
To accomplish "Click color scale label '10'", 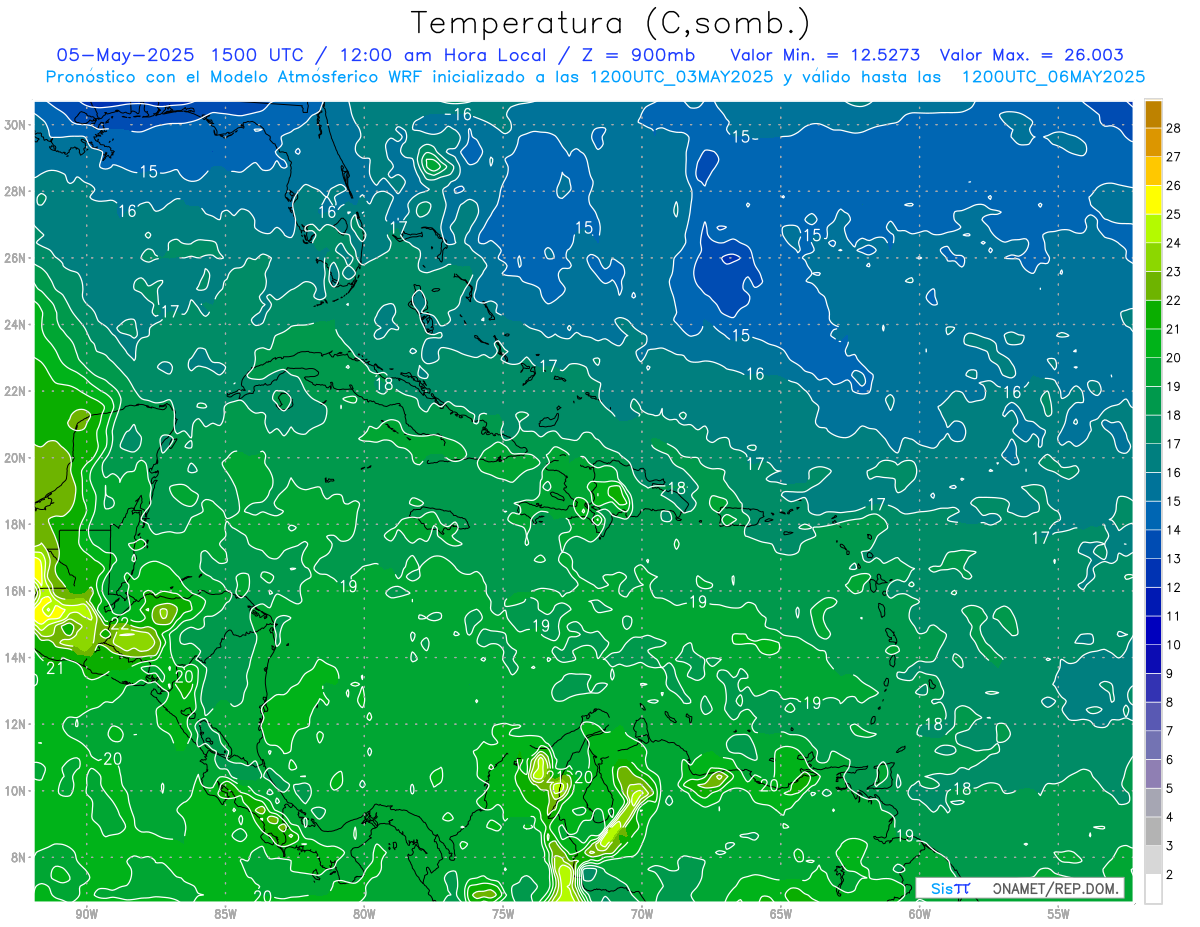I will (1174, 645).
